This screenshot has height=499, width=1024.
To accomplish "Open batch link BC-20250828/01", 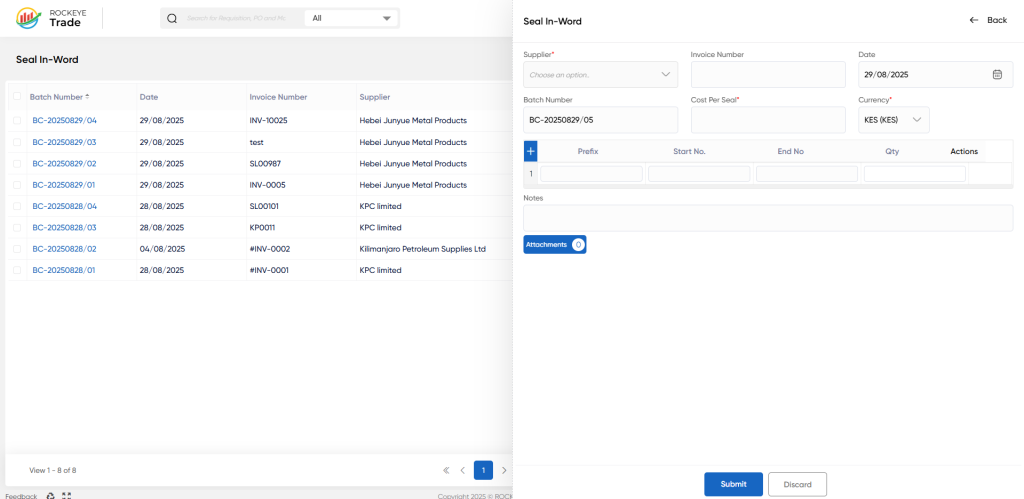I will pyautogui.click(x=64, y=270).
